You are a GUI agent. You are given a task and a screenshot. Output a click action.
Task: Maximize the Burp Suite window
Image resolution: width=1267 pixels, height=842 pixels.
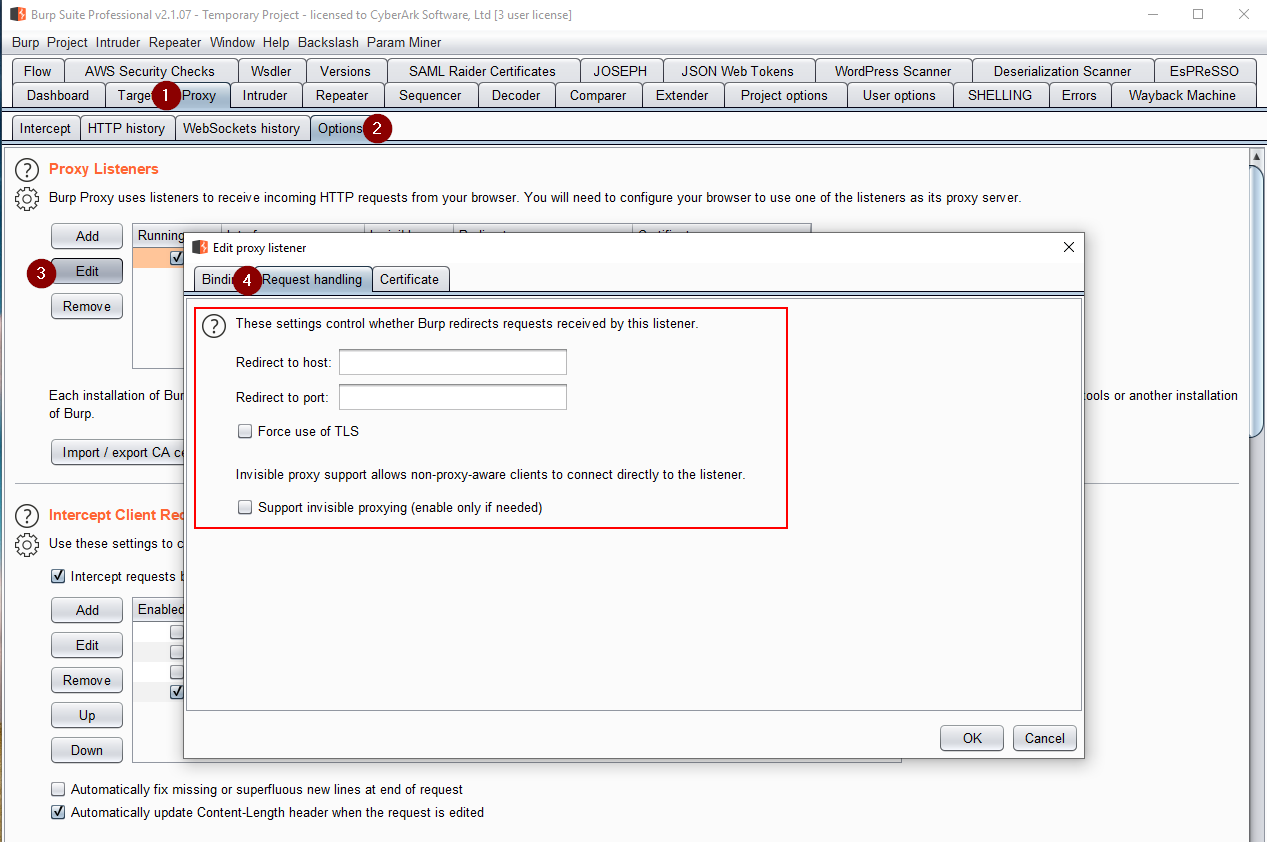(1198, 15)
